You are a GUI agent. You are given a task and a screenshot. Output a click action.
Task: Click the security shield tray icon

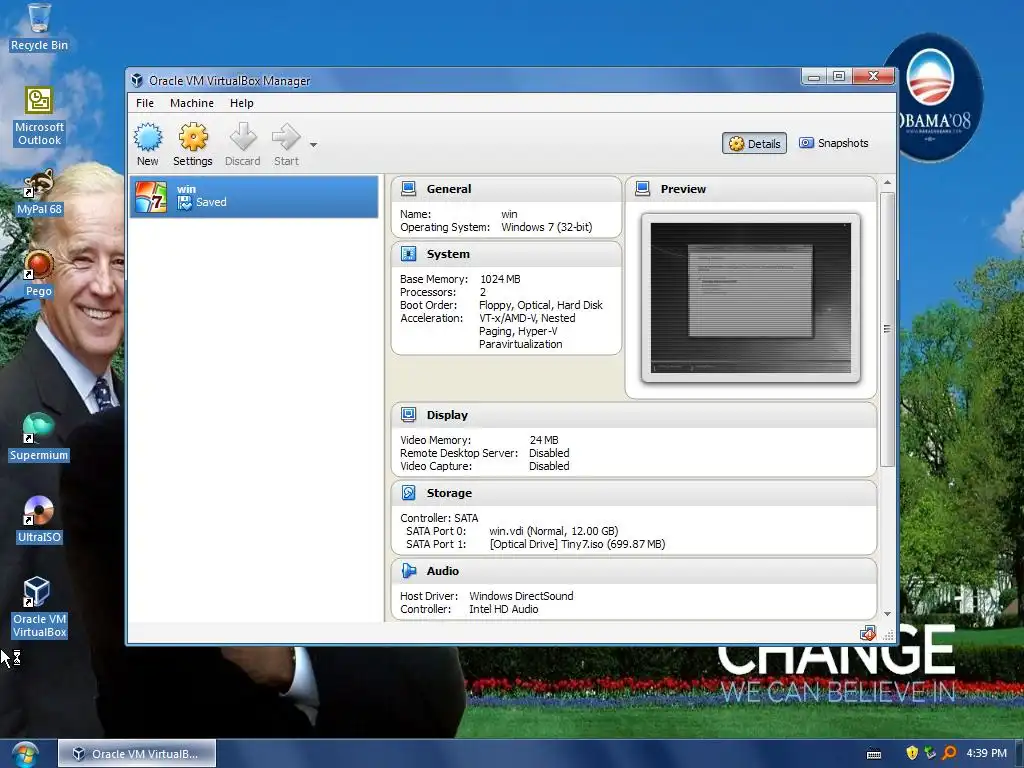[x=912, y=753]
